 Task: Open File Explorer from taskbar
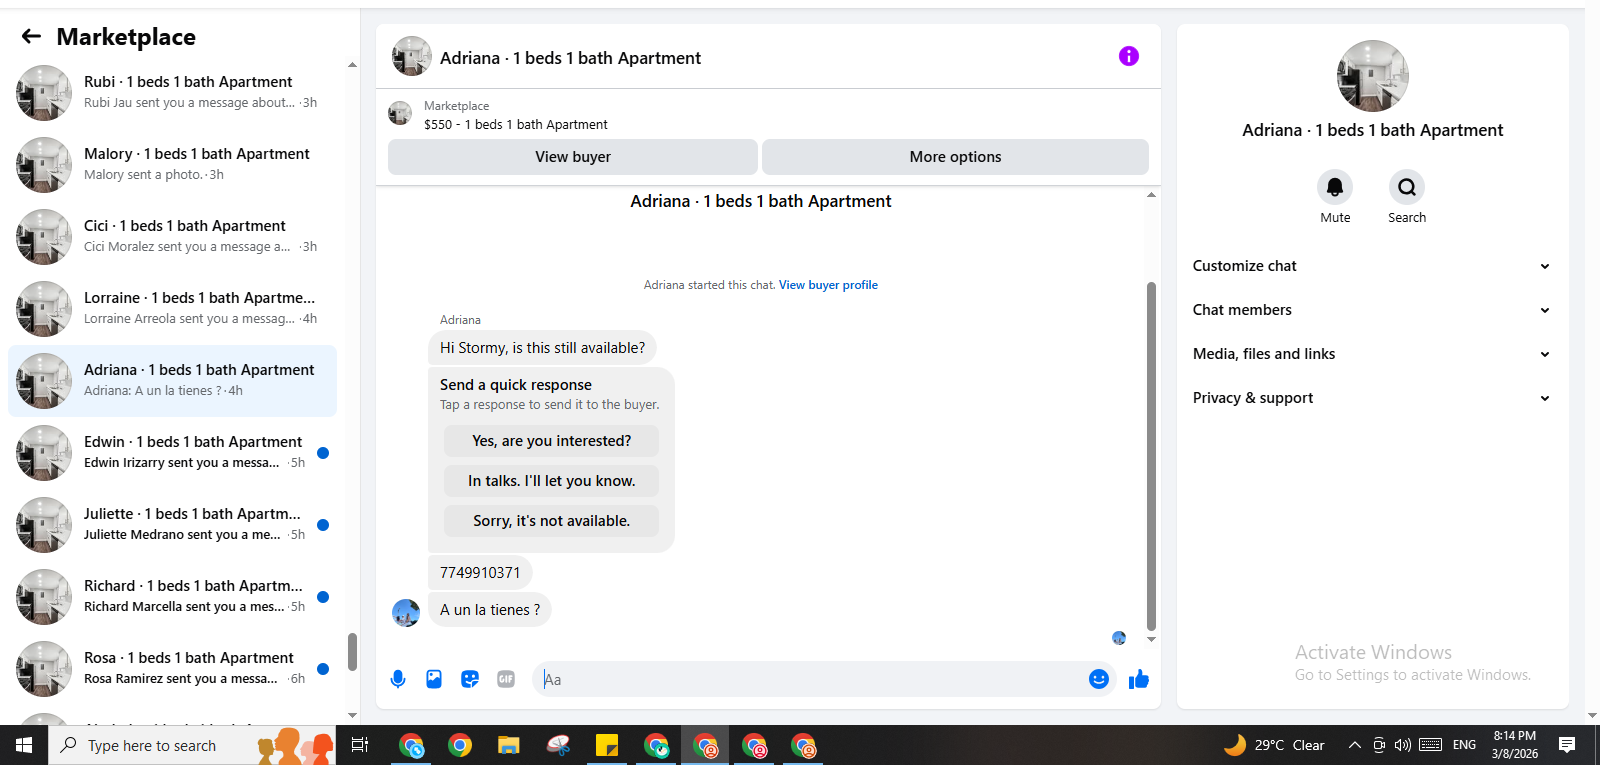coord(509,745)
